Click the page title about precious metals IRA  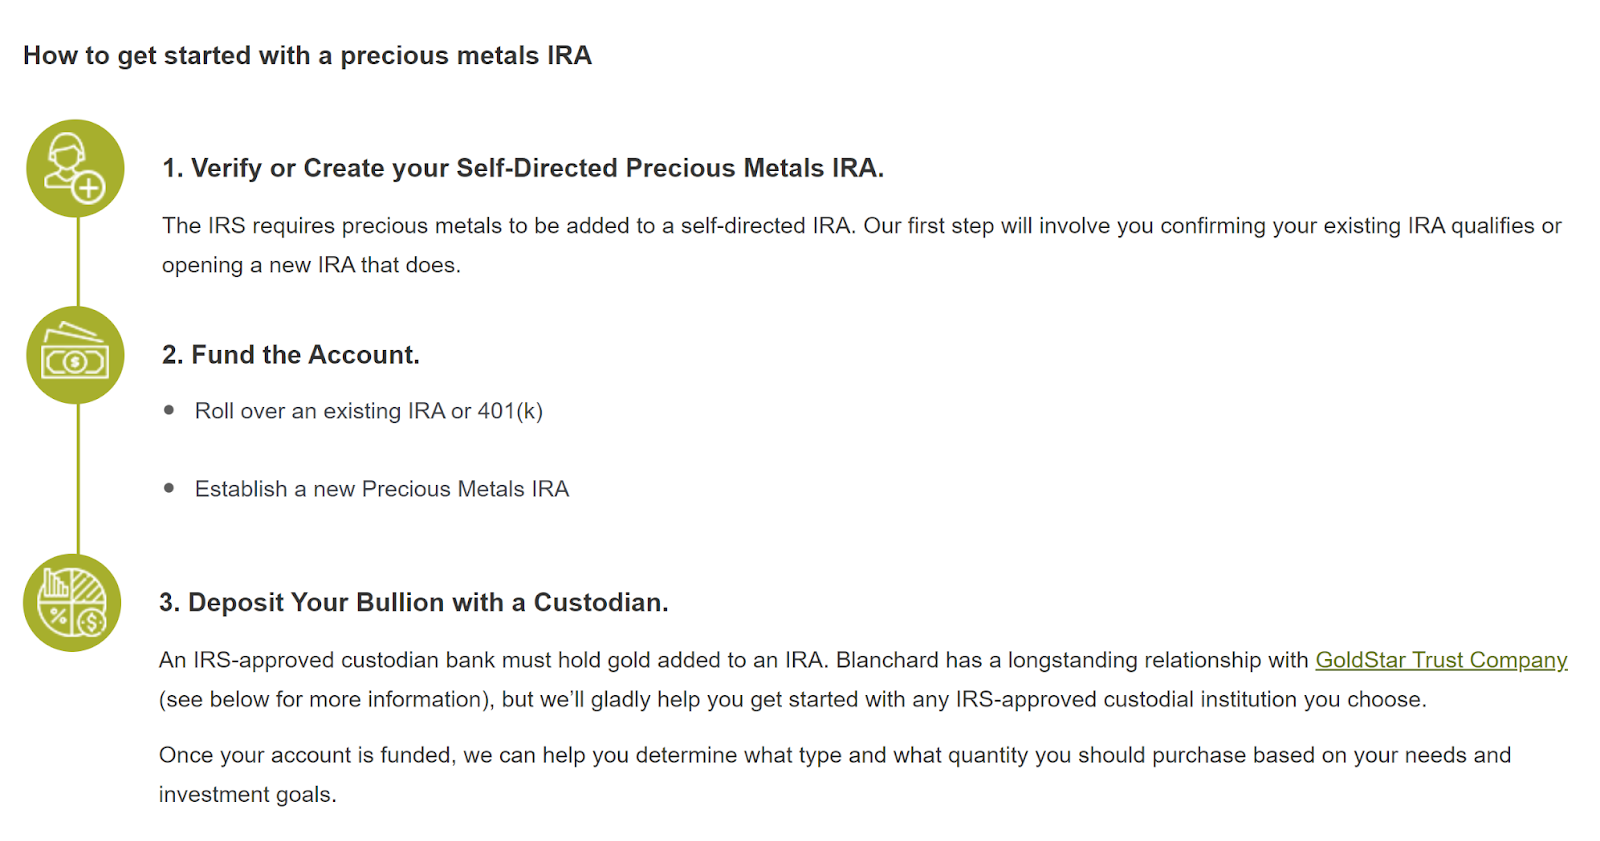pyautogui.click(x=307, y=56)
